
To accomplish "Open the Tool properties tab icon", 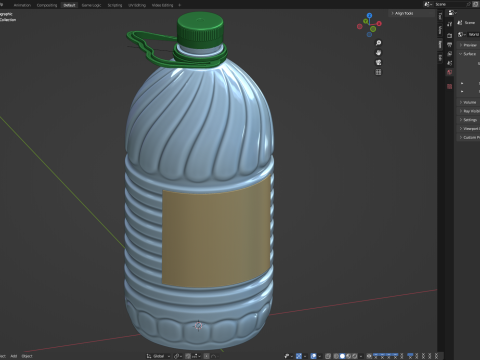I will click(x=450, y=24).
